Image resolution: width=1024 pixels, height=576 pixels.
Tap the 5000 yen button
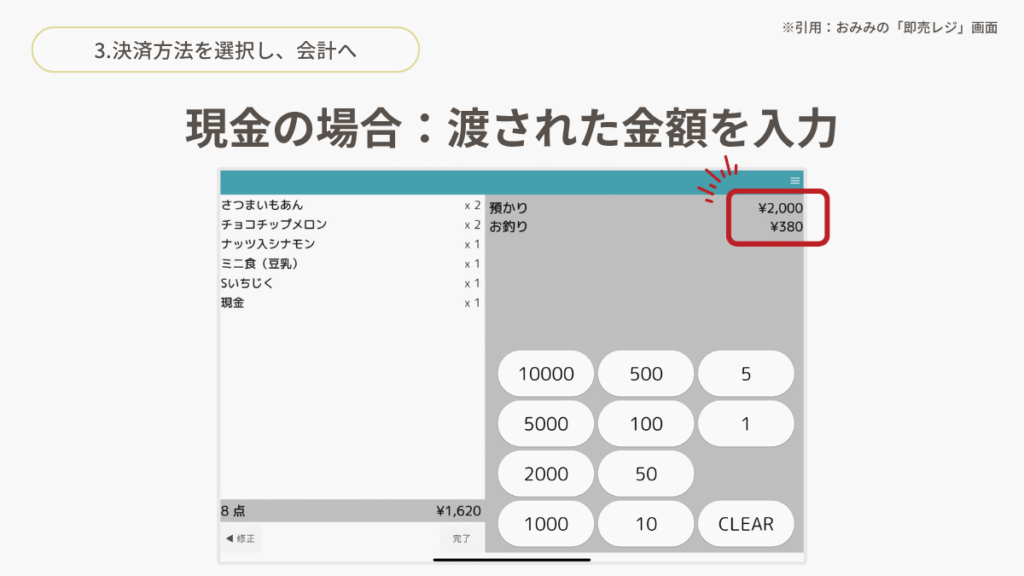(x=546, y=424)
